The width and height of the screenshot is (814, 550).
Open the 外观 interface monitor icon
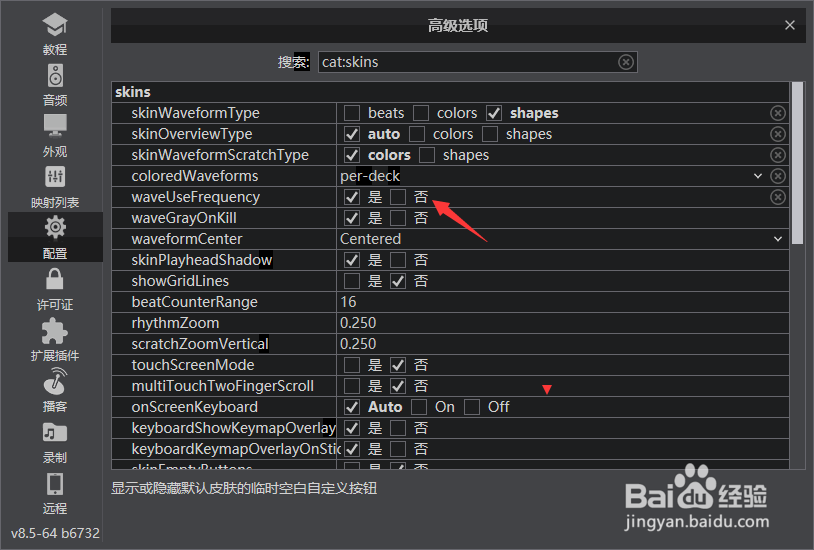coord(55,127)
